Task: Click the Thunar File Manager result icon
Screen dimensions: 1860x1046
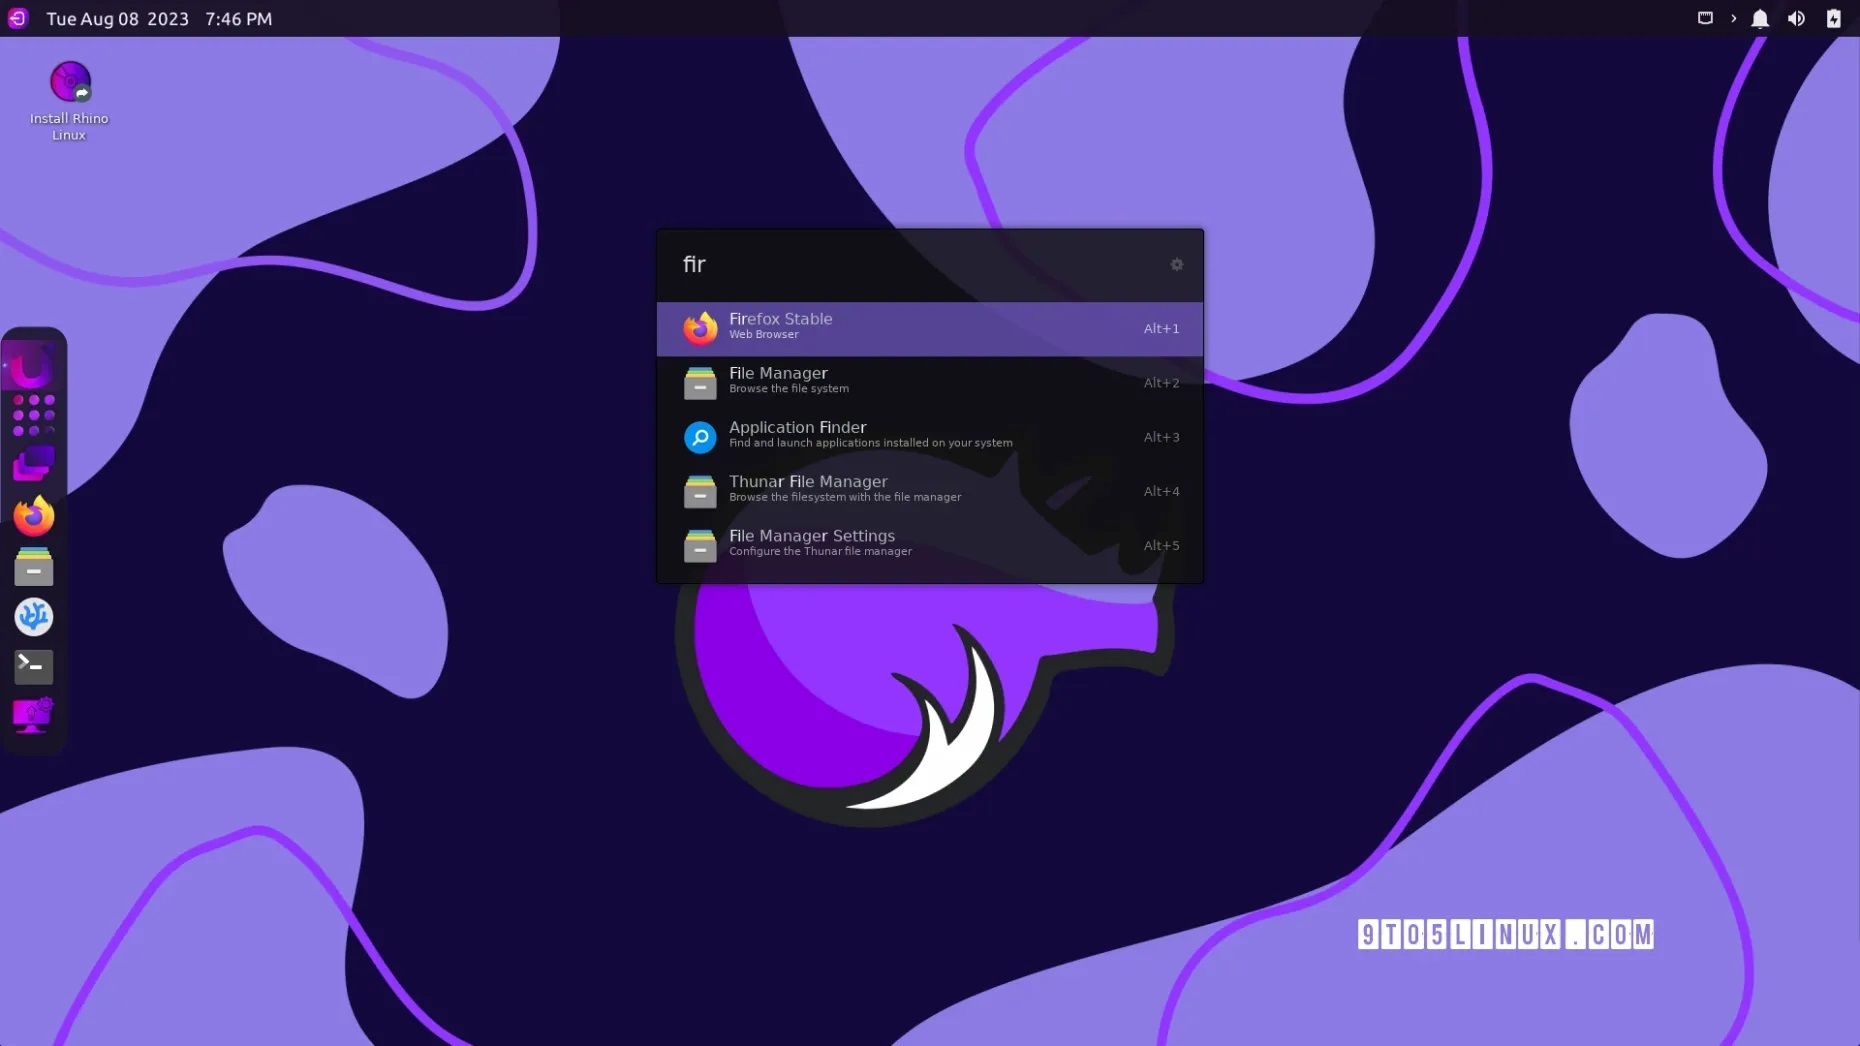Action: [700, 491]
